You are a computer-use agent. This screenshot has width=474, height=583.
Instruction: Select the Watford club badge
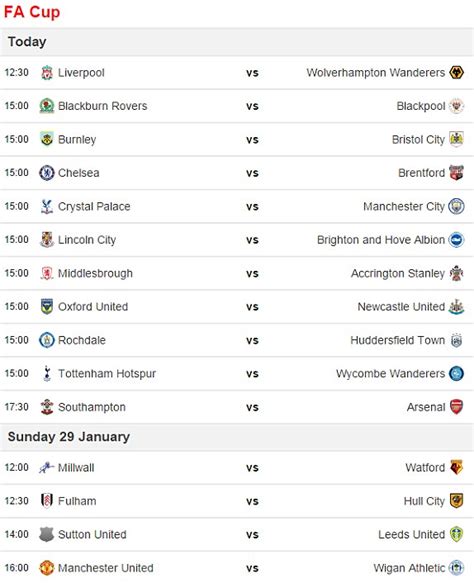coord(456,467)
